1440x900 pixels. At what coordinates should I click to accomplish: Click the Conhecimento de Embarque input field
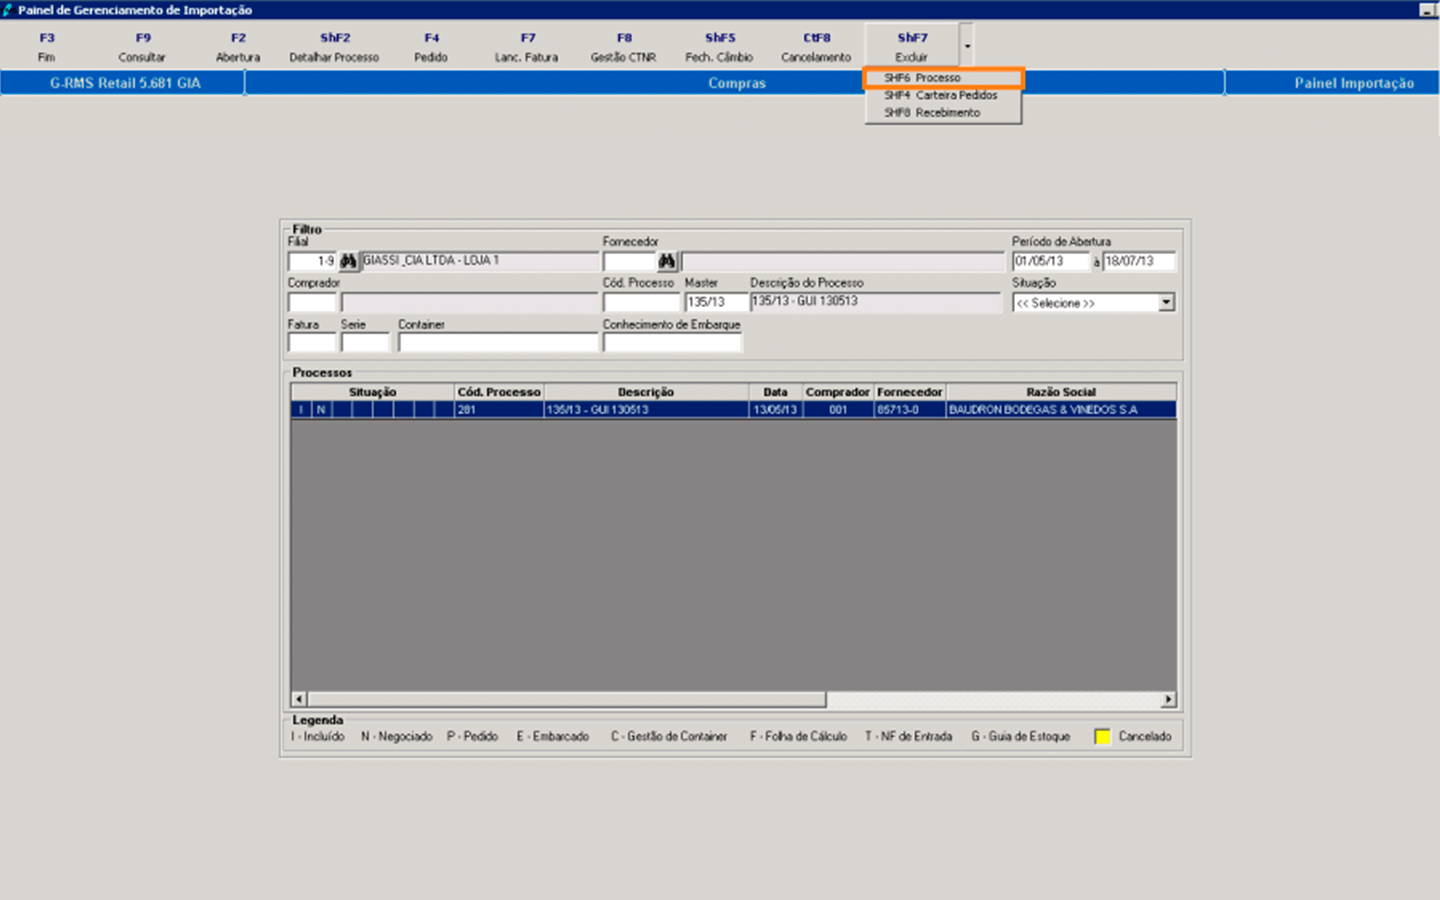click(672, 343)
